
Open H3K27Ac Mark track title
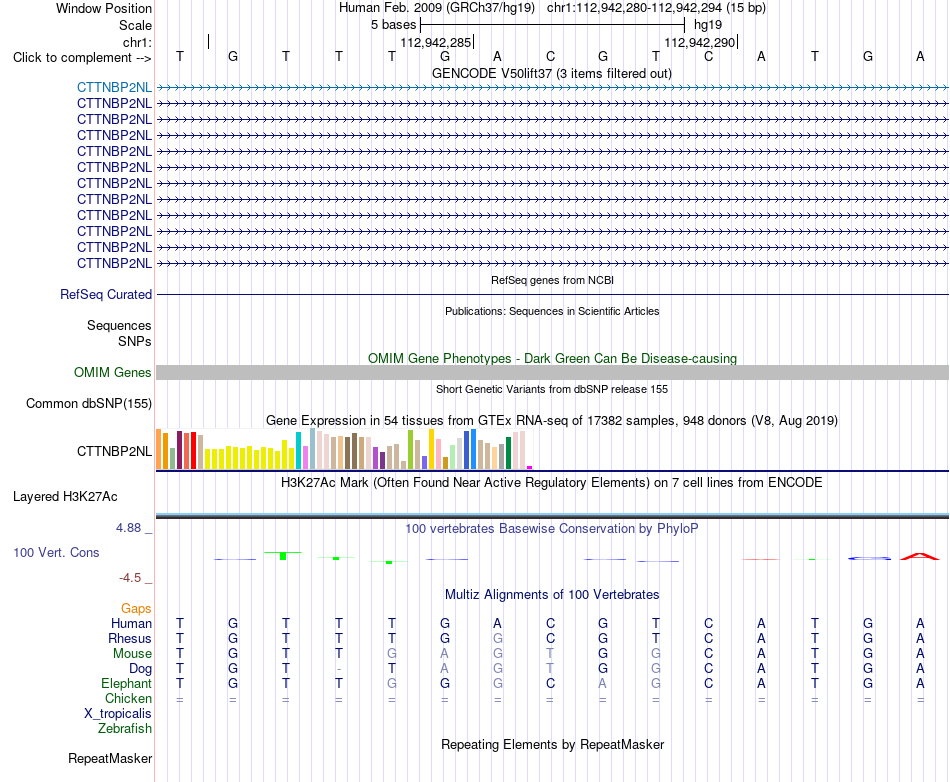click(551, 483)
